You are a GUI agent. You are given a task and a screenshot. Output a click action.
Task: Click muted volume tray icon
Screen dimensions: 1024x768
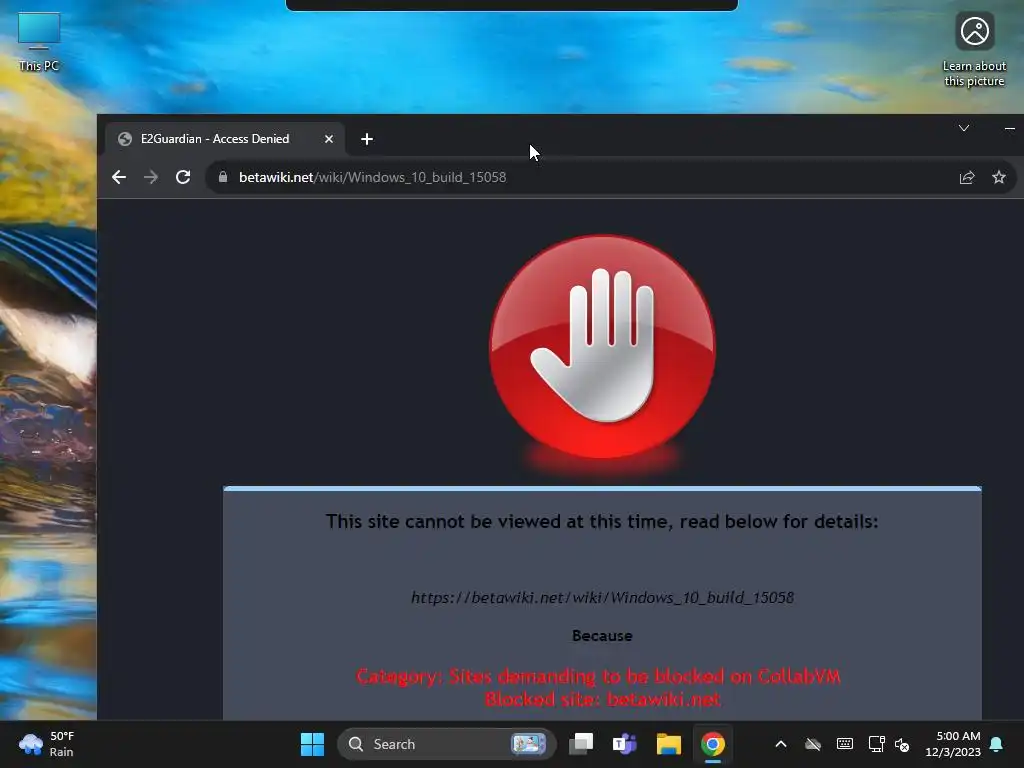click(902, 744)
